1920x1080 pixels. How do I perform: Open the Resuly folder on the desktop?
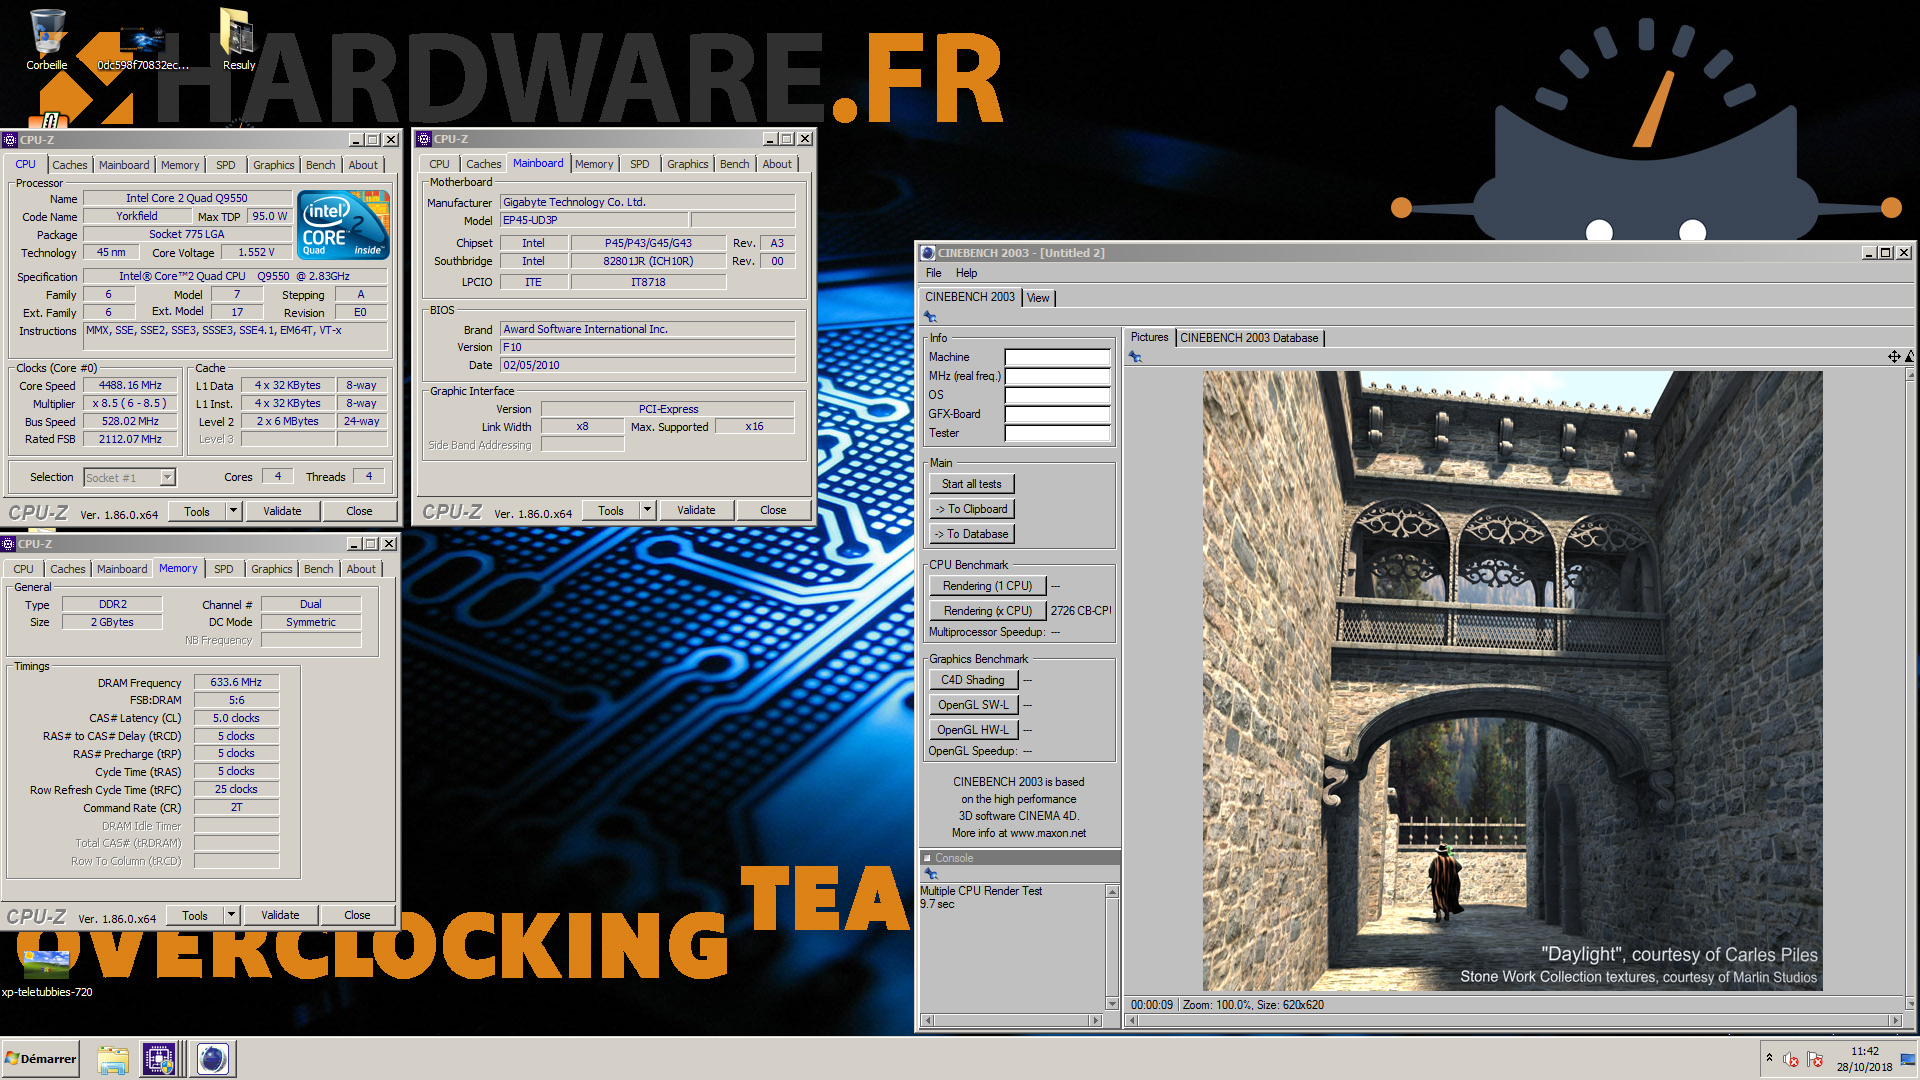tap(238, 40)
